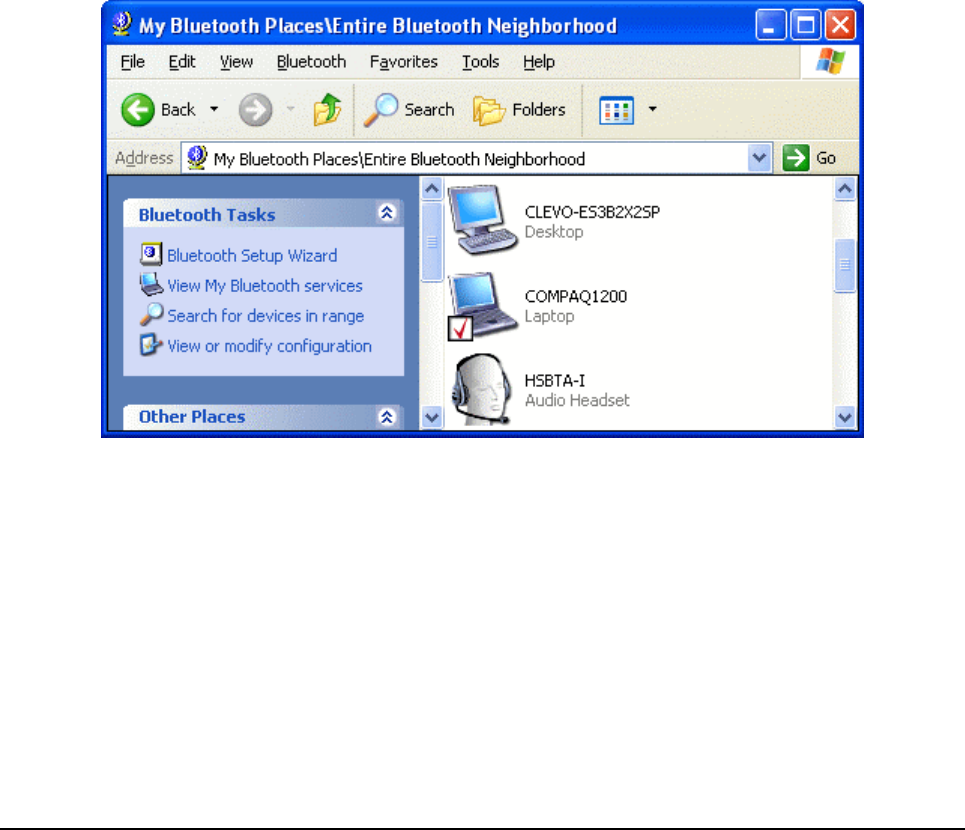Click the task pane scroll up arrow
This screenshot has height=830, width=965.
[x=432, y=188]
